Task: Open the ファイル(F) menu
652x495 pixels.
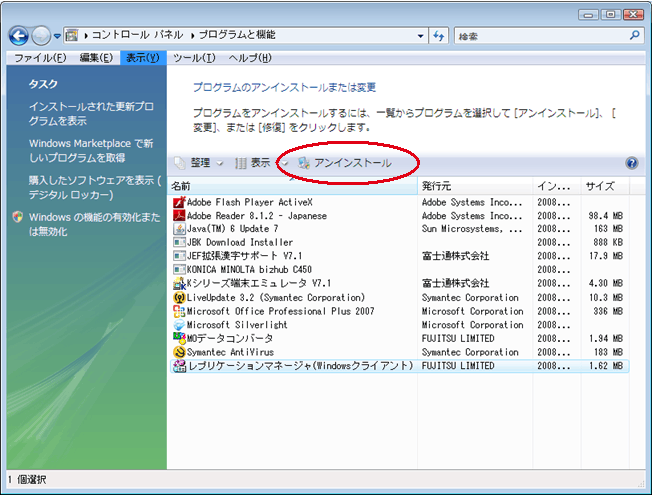Action: (x=40, y=58)
